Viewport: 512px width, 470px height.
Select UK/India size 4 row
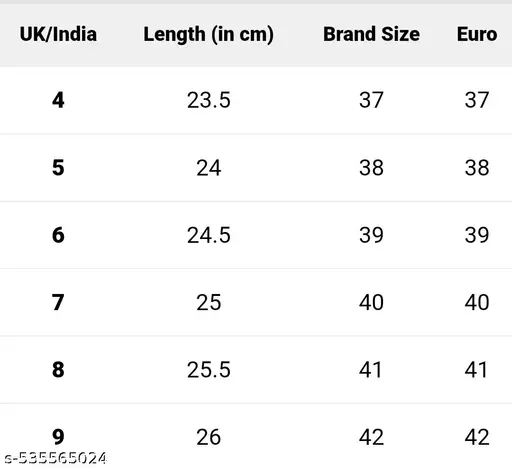[256, 100]
